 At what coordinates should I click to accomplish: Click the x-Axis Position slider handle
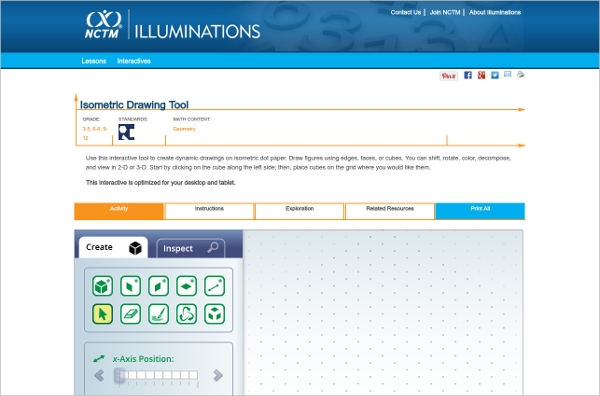119,375
